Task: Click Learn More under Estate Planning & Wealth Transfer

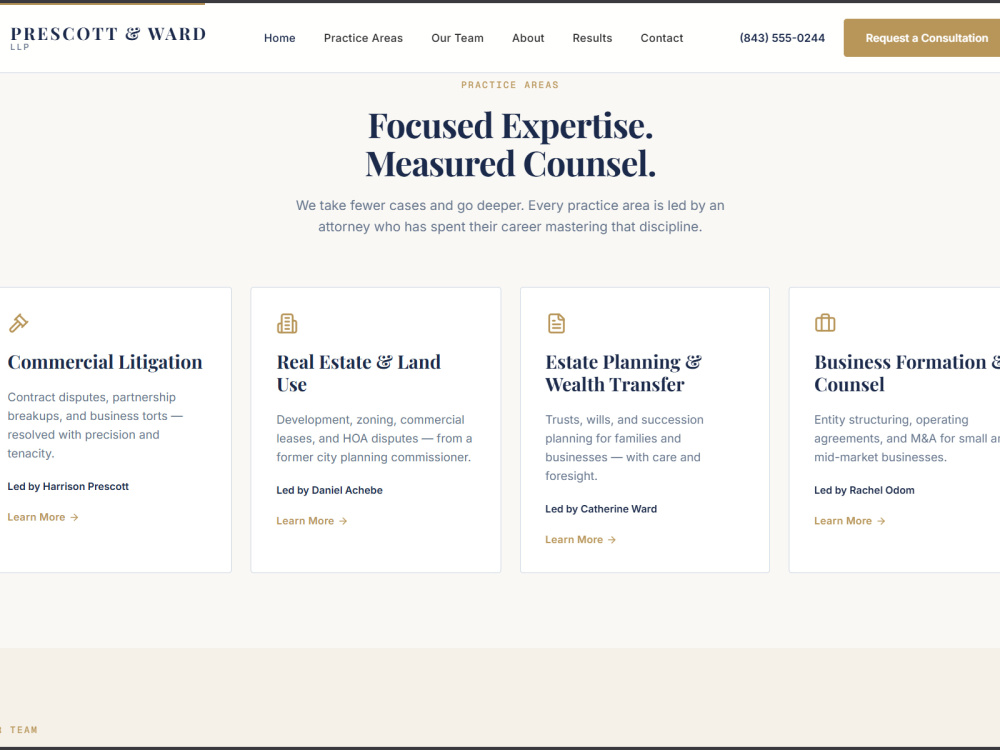Action: (580, 540)
